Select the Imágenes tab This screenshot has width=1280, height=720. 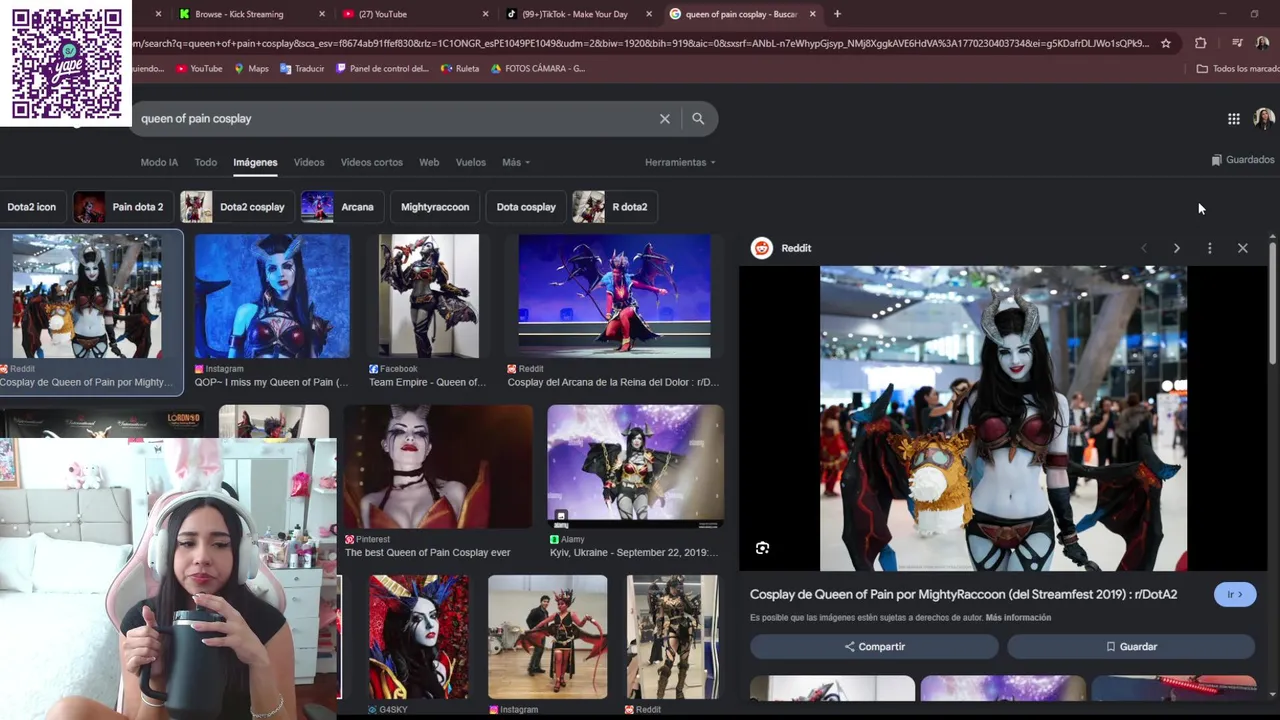pos(255,162)
